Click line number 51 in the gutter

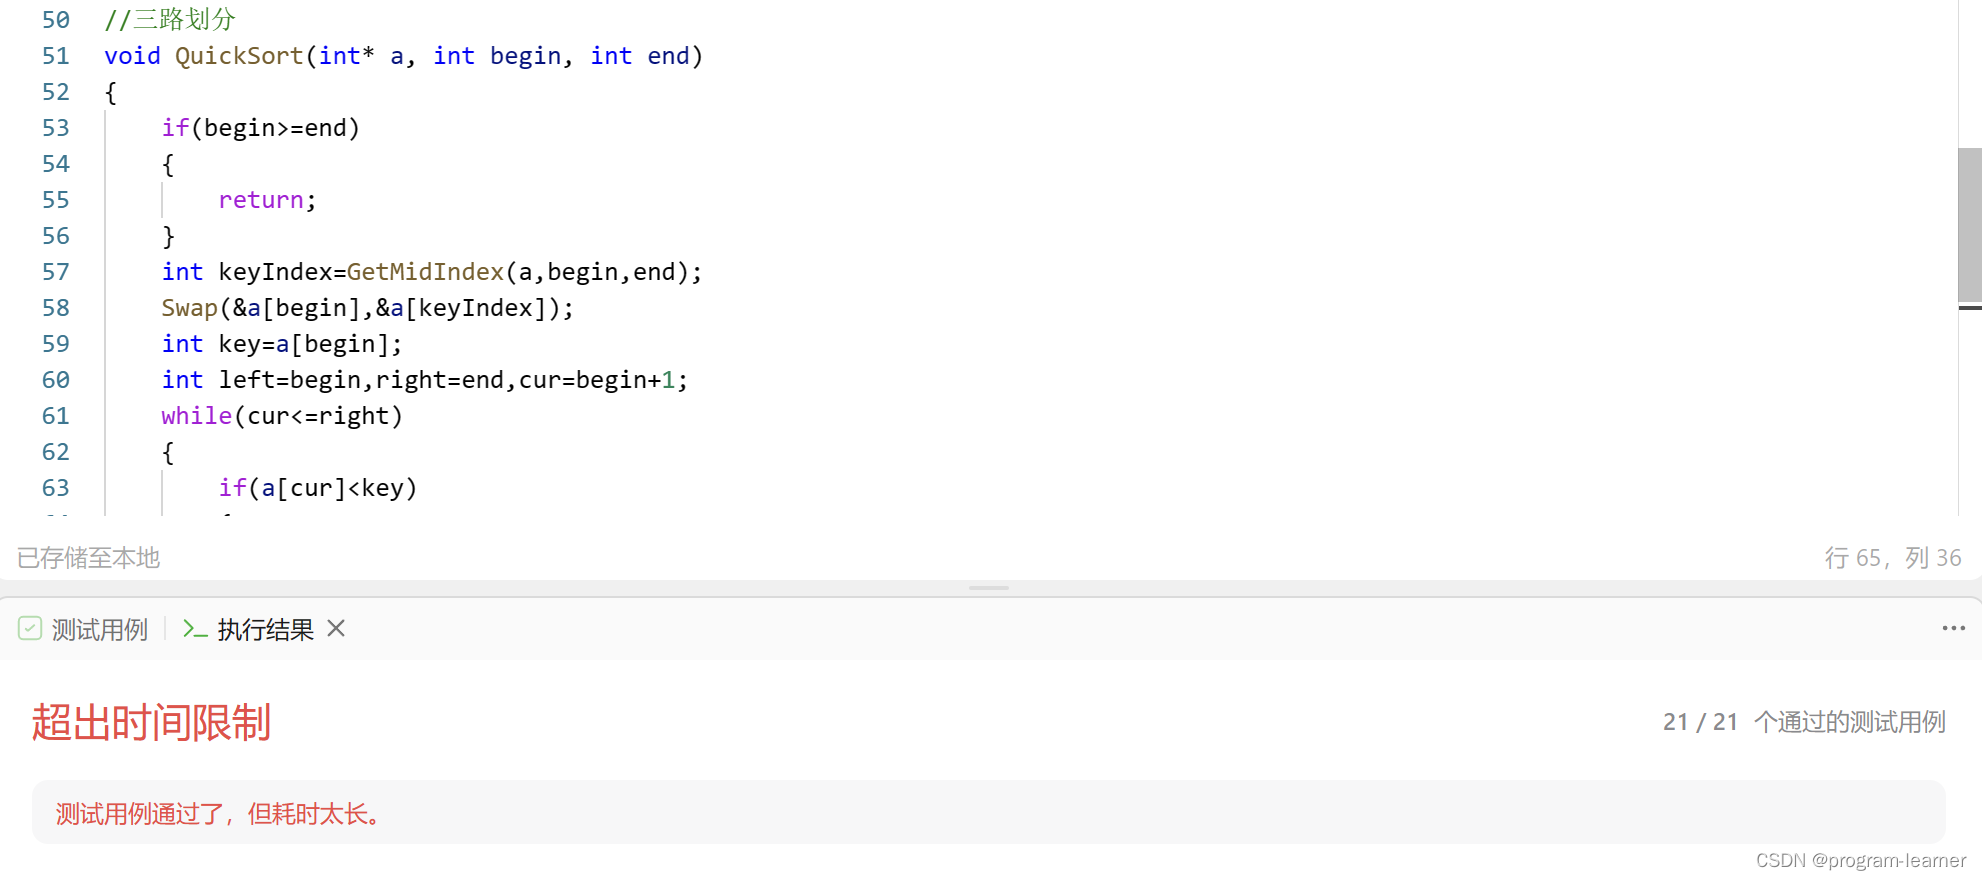point(56,56)
